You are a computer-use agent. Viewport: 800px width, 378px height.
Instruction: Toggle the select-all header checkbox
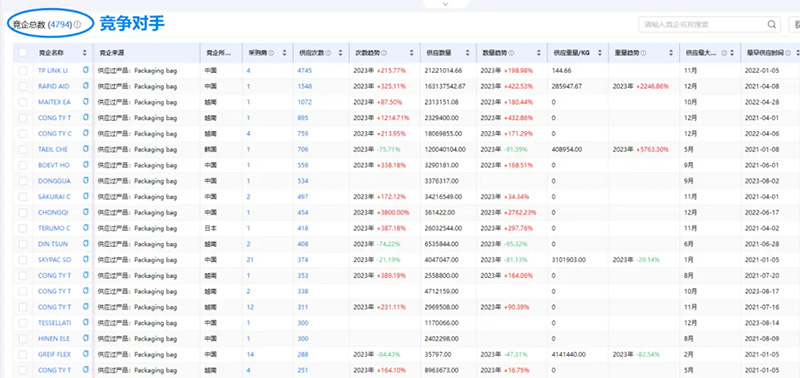[x=23, y=53]
